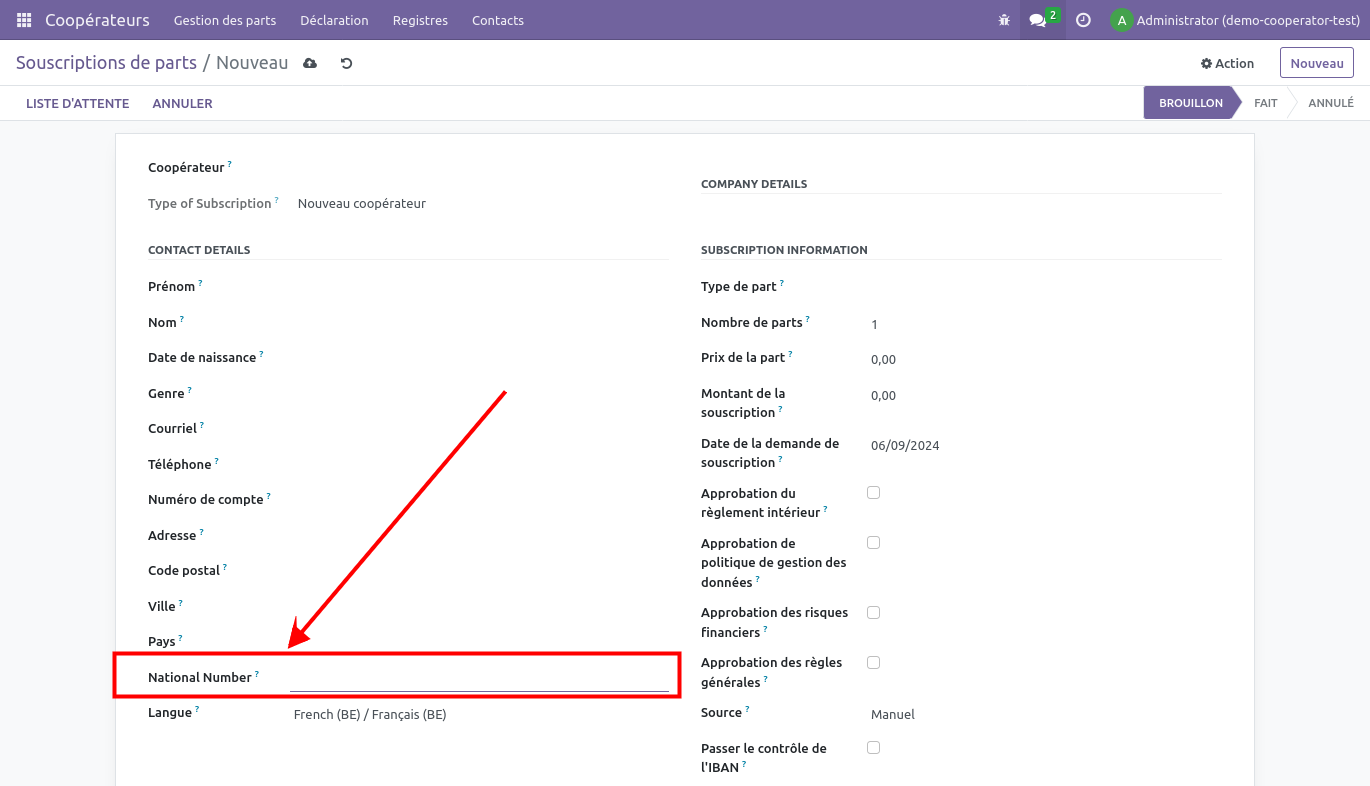The image size is (1370, 786).
Task: Show the Prénom help tooltip mark
Action: tap(200, 283)
